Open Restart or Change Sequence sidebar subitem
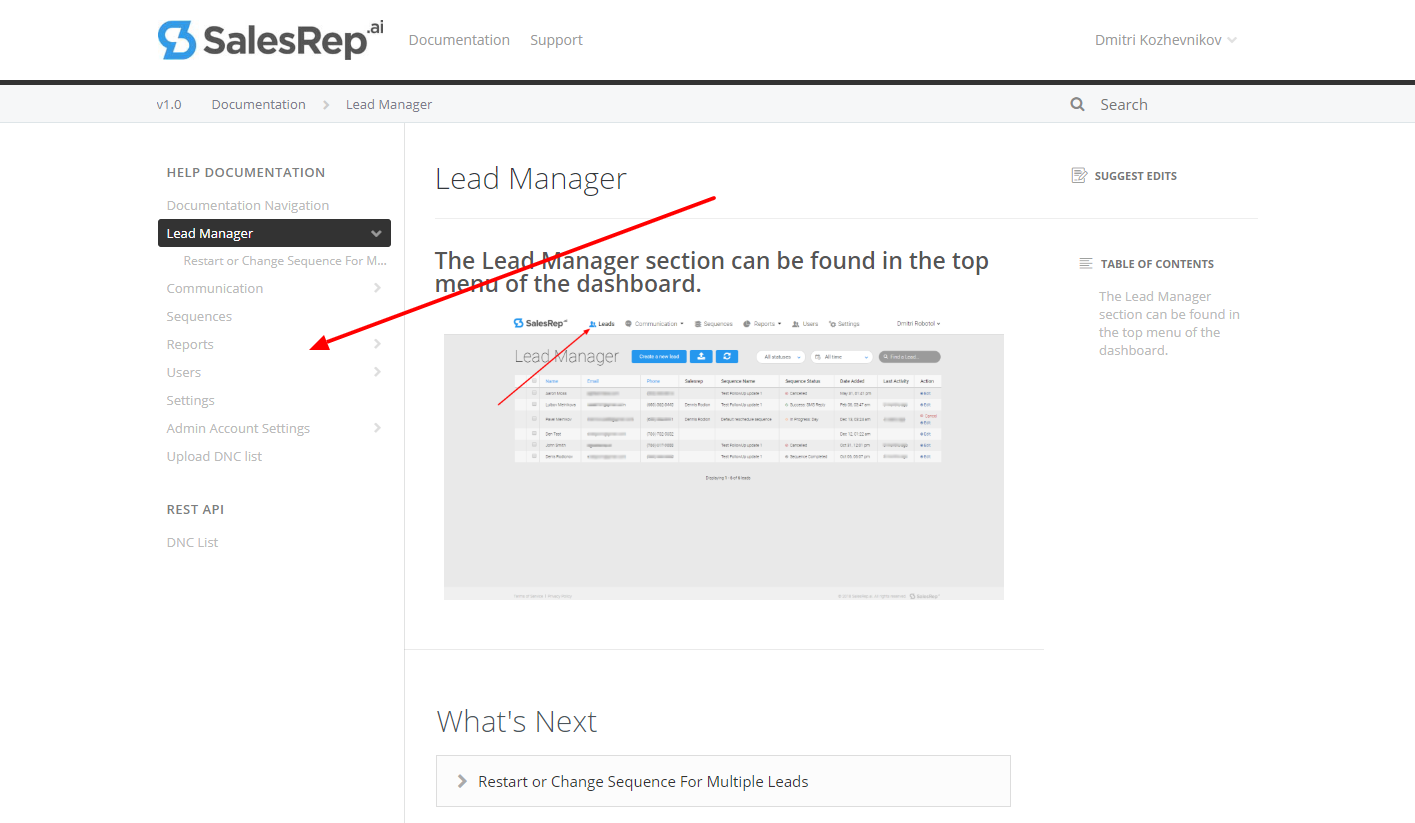Screen dimensions: 1415x823 tap(285, 261)
